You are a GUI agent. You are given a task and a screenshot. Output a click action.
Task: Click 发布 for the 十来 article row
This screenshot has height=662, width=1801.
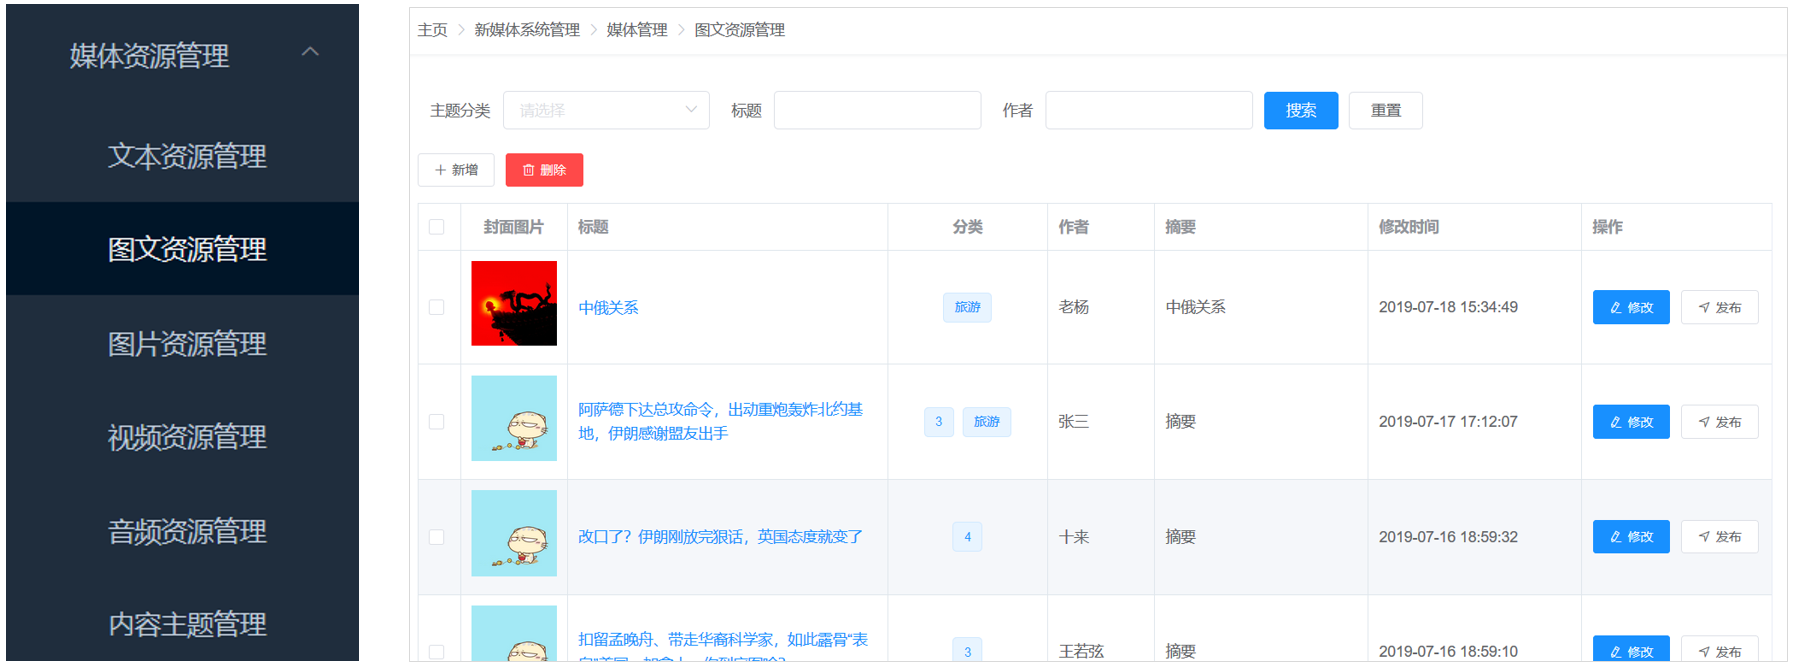click(x=1719, y=537)
